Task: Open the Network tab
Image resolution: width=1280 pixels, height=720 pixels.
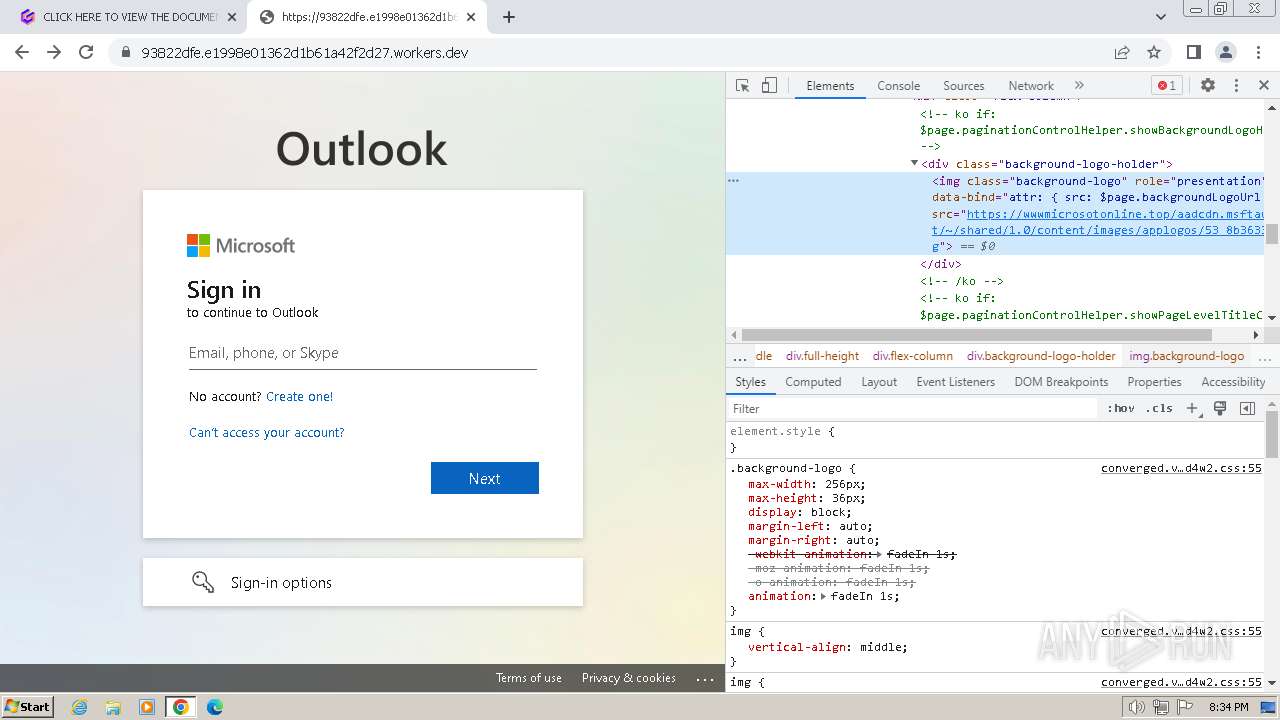Action: point(1030,86)
